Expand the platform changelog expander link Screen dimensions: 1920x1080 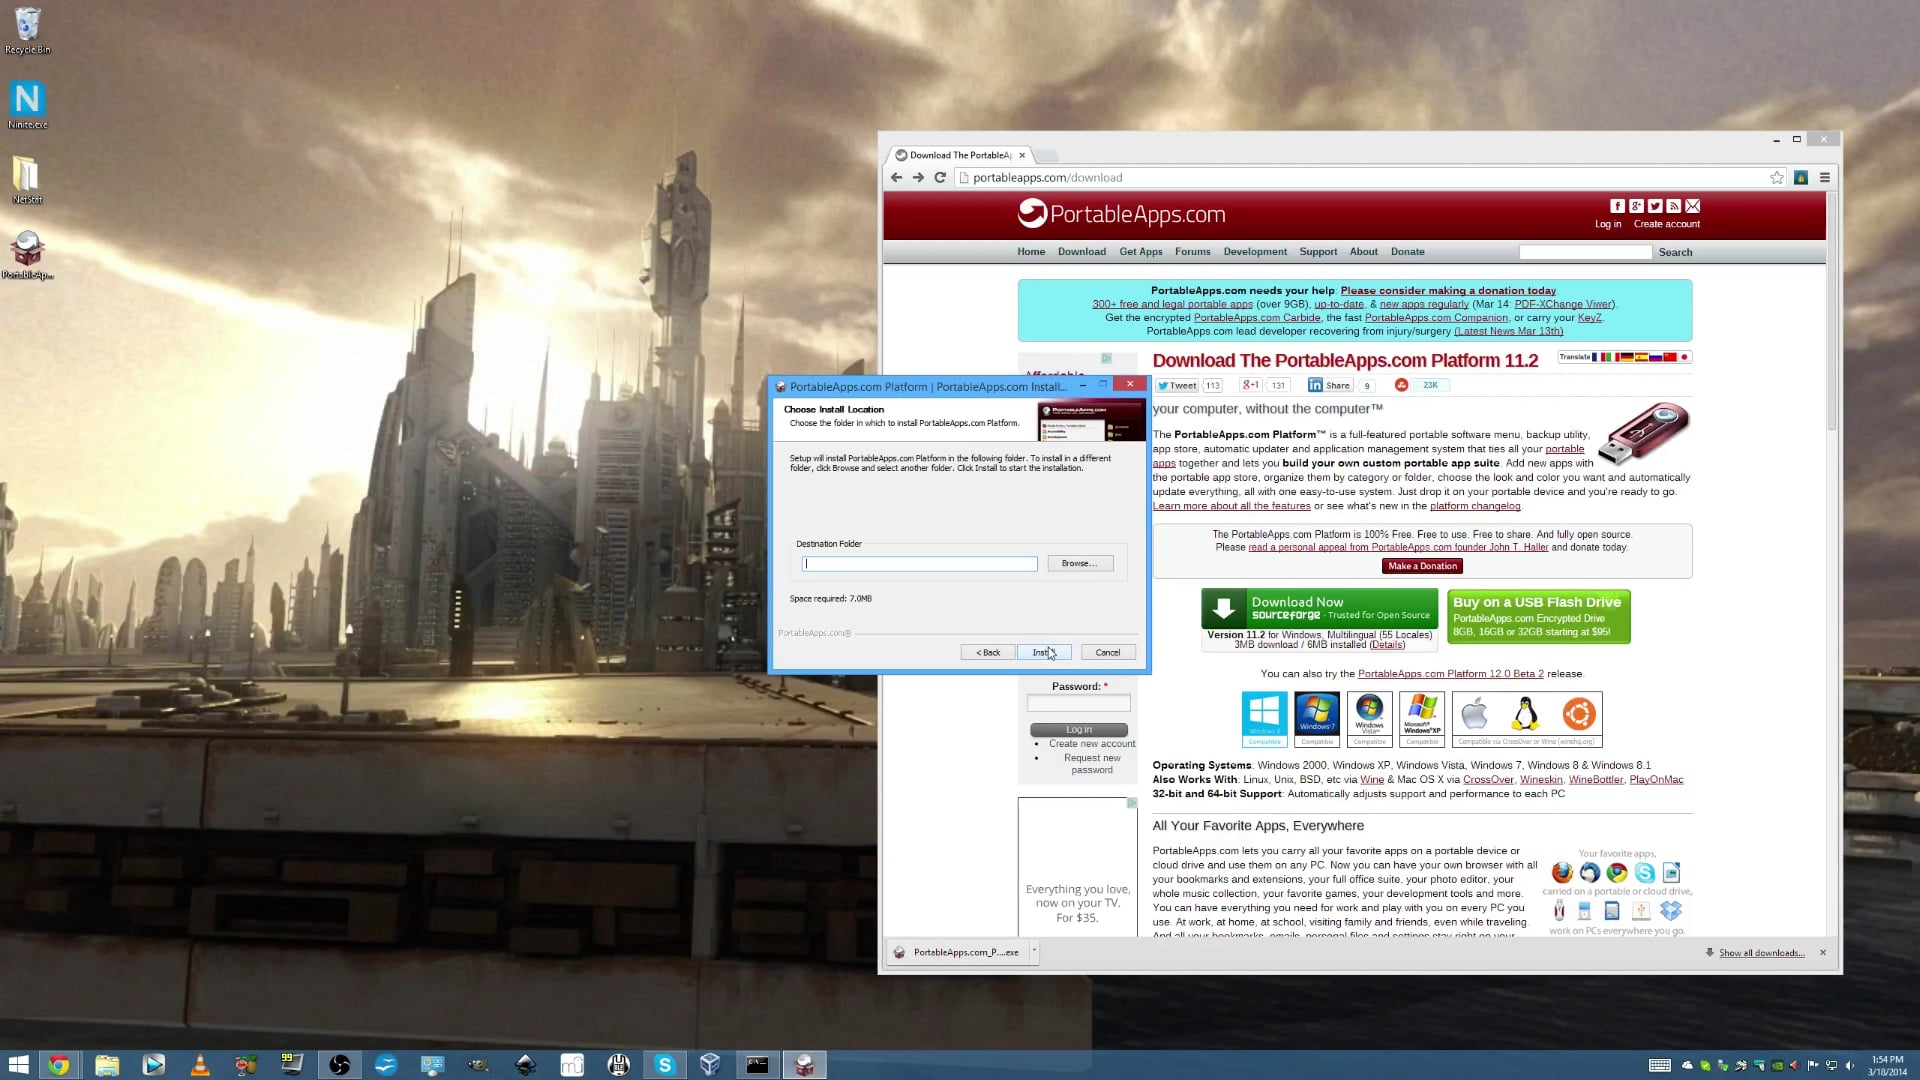pos(1477,505)
